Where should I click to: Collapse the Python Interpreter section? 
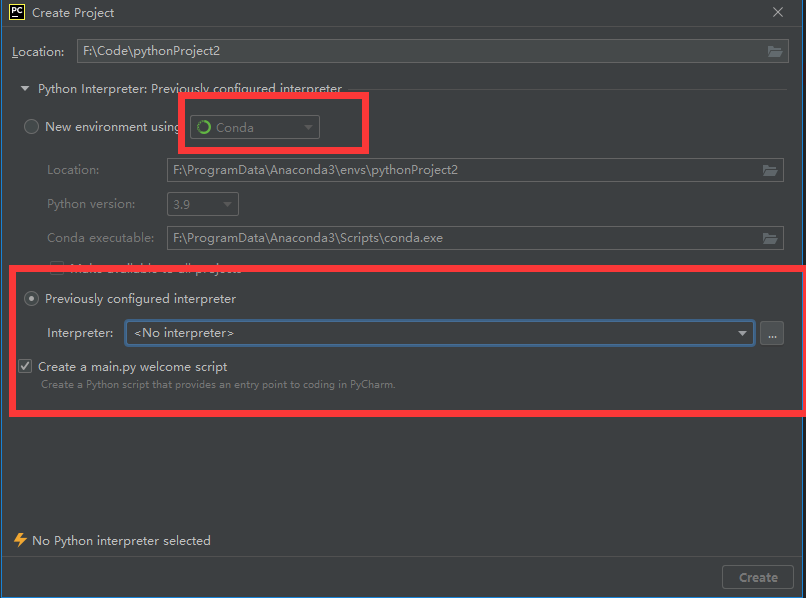pyautogui.click(x=25, y=88)
